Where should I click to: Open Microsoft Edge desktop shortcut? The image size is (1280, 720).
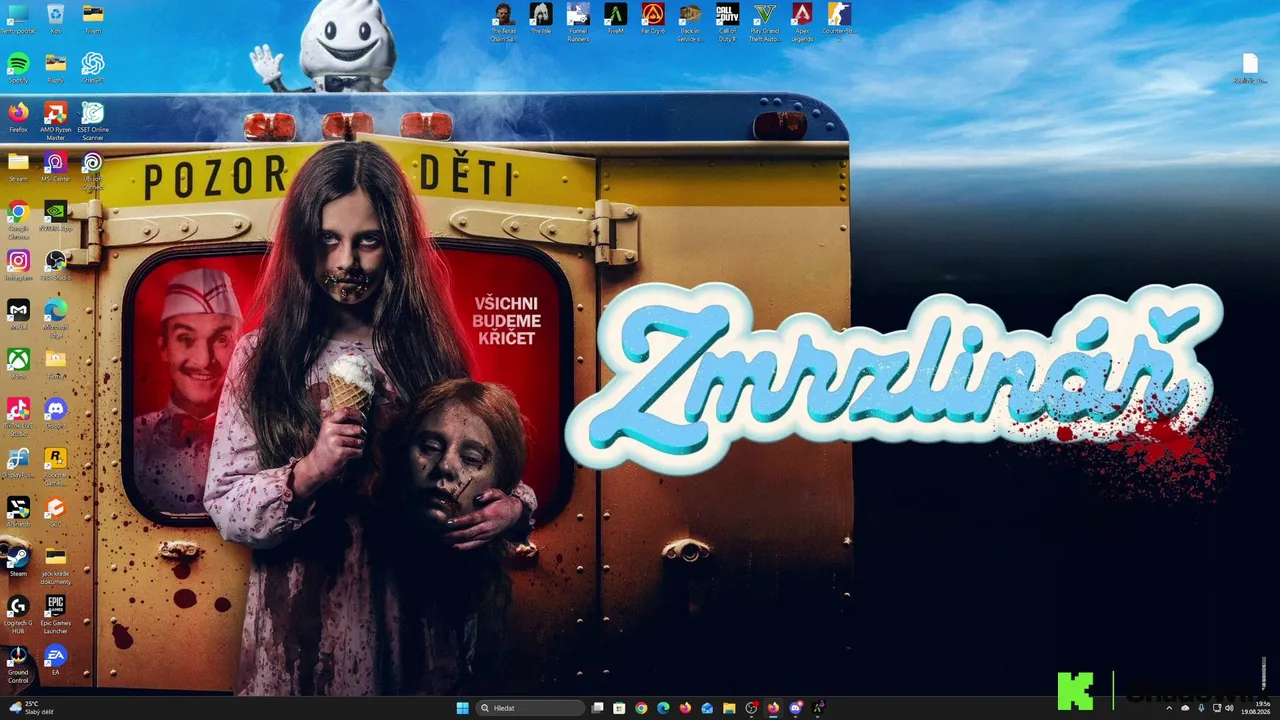pyautogui.click(x=55, y=317)
